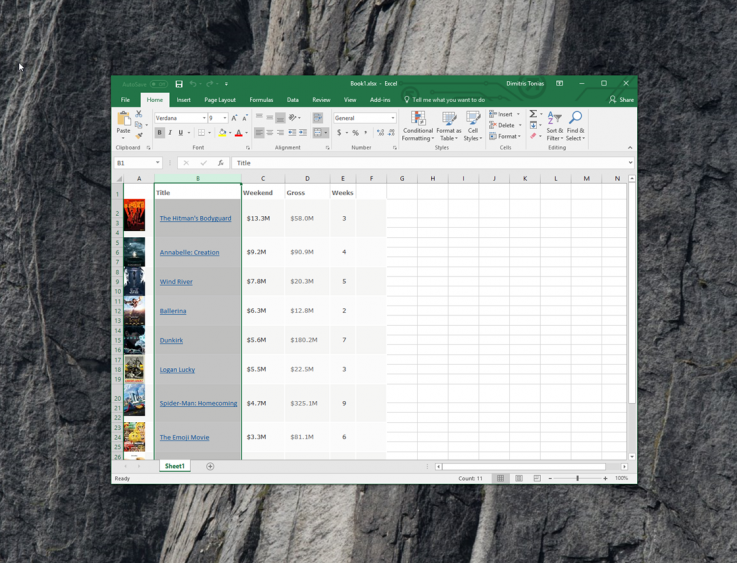
Task: Toggle the AutoSave switch
Action: [x=158, y=84]
